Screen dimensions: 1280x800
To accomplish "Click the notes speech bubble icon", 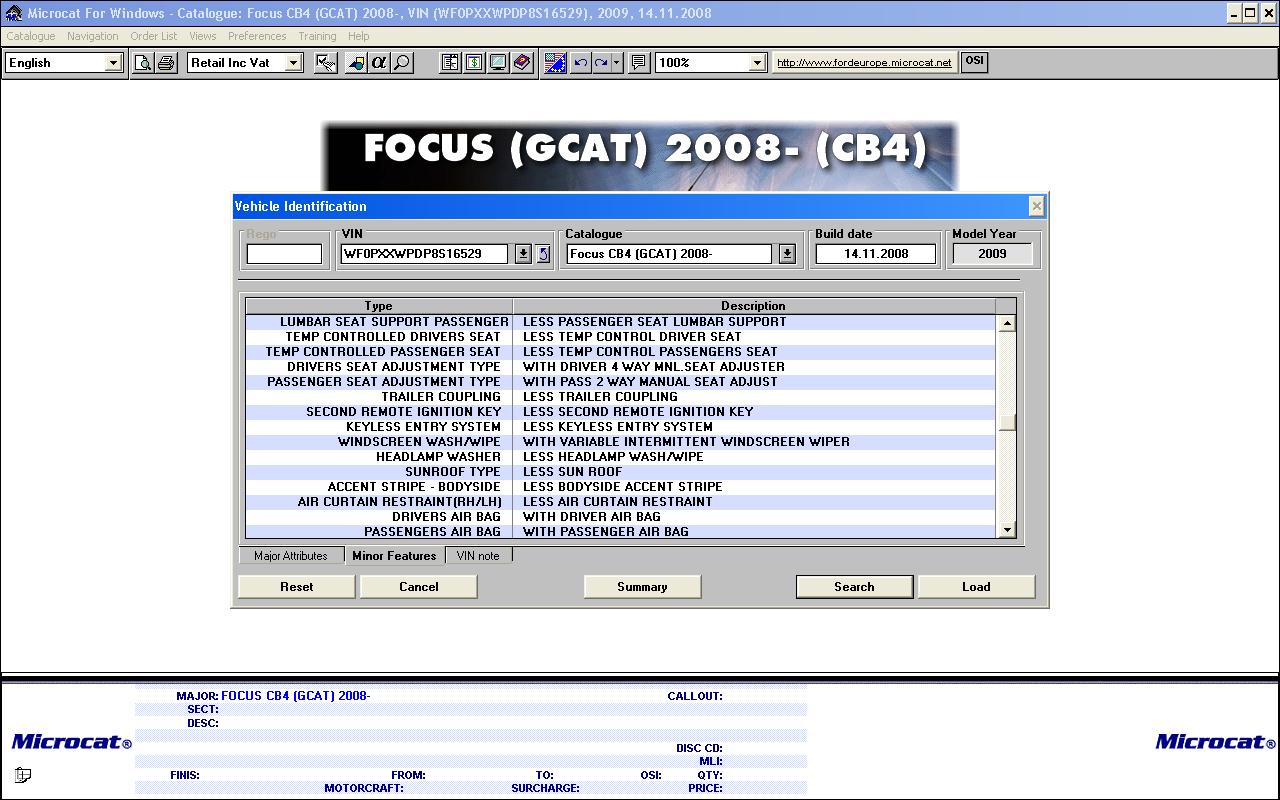I will 639,63.
